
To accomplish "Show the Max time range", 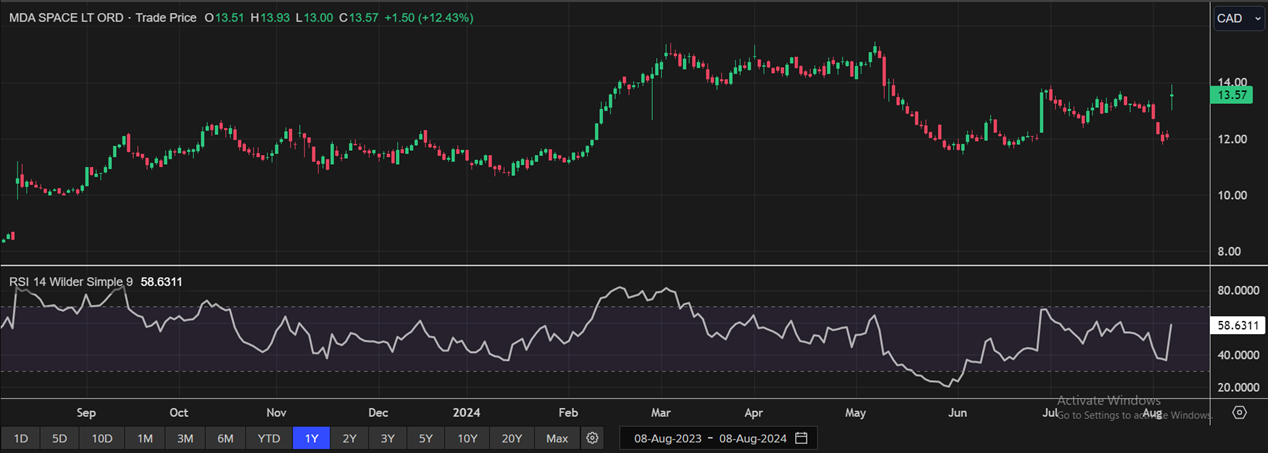I will [x=557, y=438].
